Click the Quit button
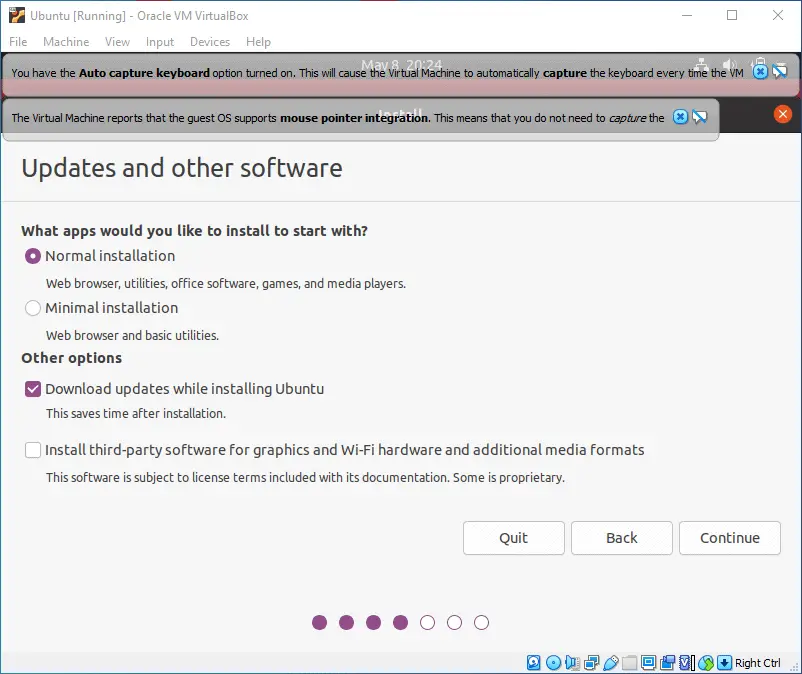 tap(514, 537)
